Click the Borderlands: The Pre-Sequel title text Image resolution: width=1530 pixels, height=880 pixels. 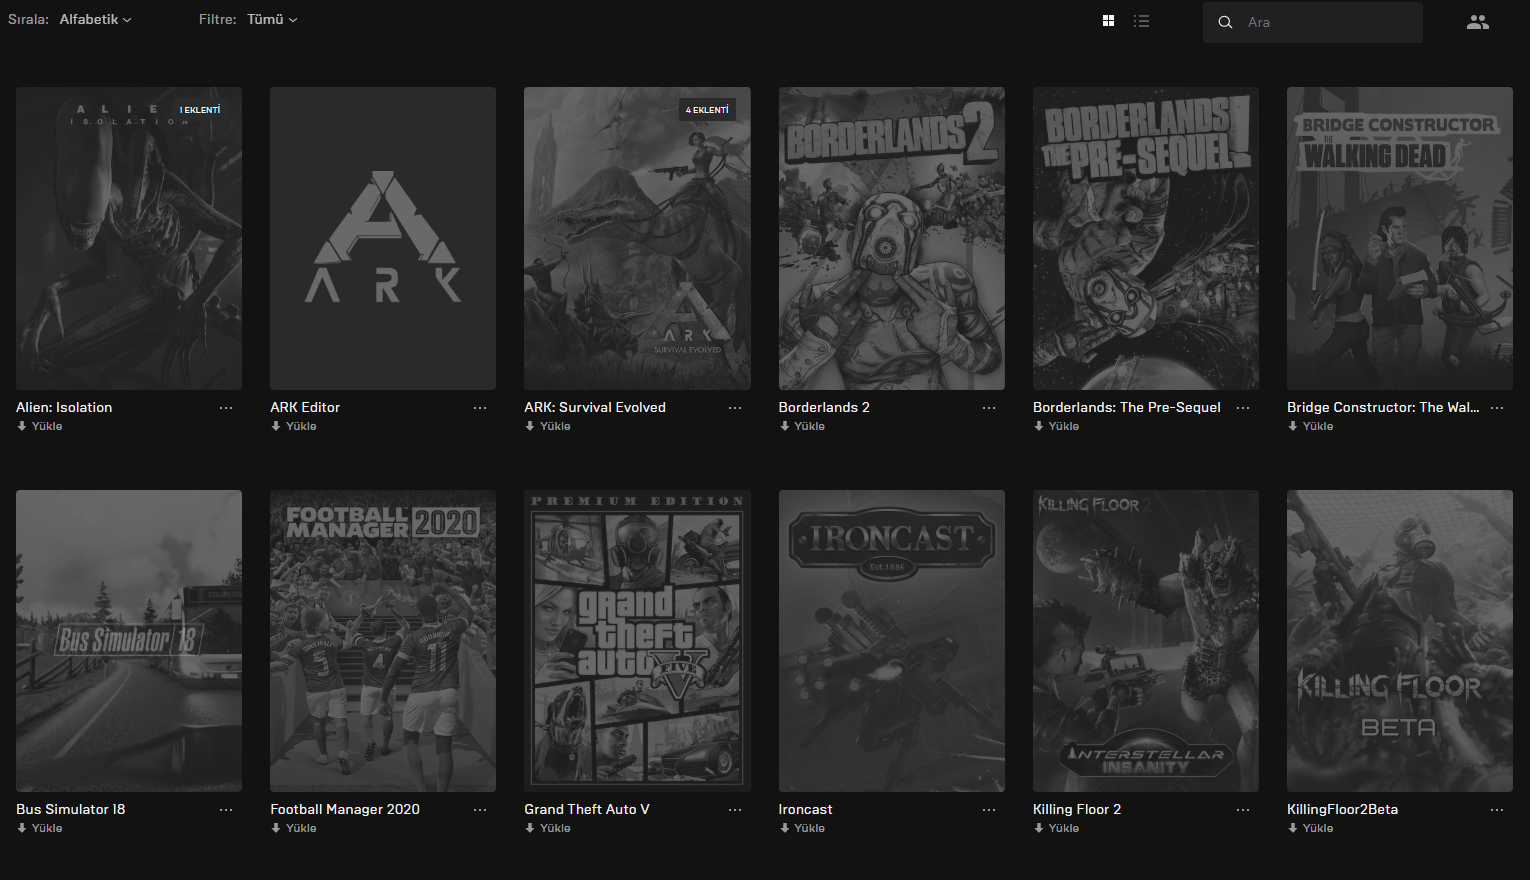[x=1127, y=407]
